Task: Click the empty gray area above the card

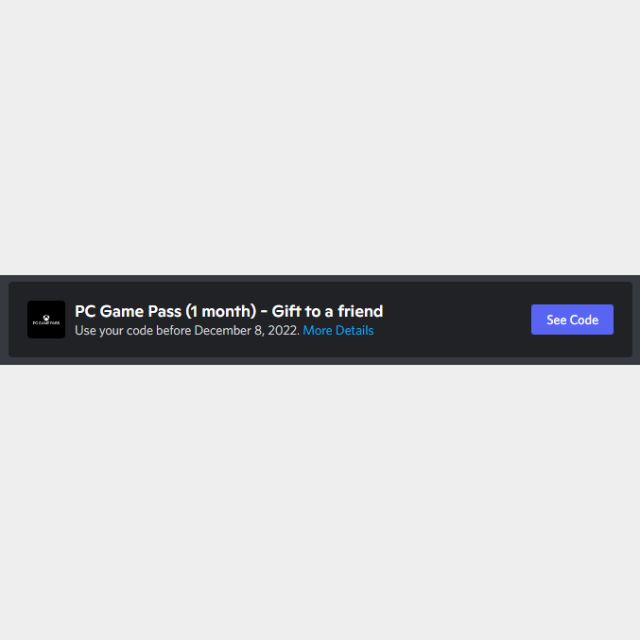Action: (x=320, y=137)
